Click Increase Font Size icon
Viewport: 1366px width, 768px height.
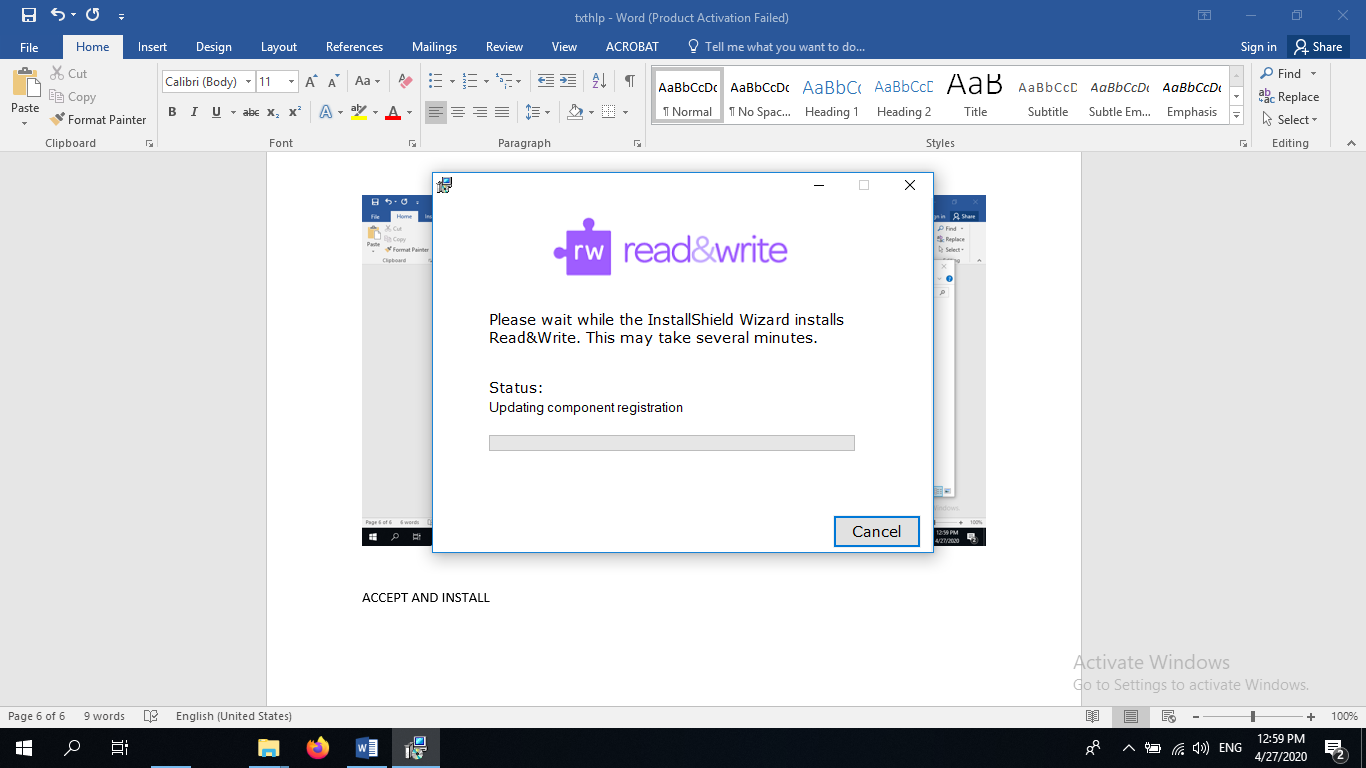pos(311,81)
